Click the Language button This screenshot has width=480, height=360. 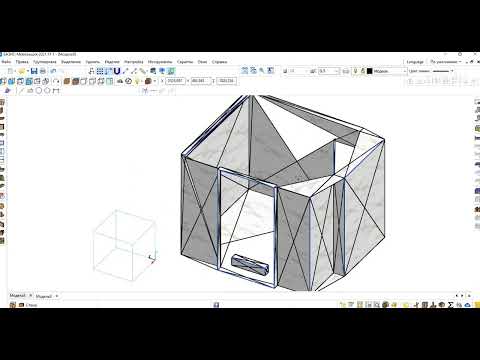coord(415,62)
